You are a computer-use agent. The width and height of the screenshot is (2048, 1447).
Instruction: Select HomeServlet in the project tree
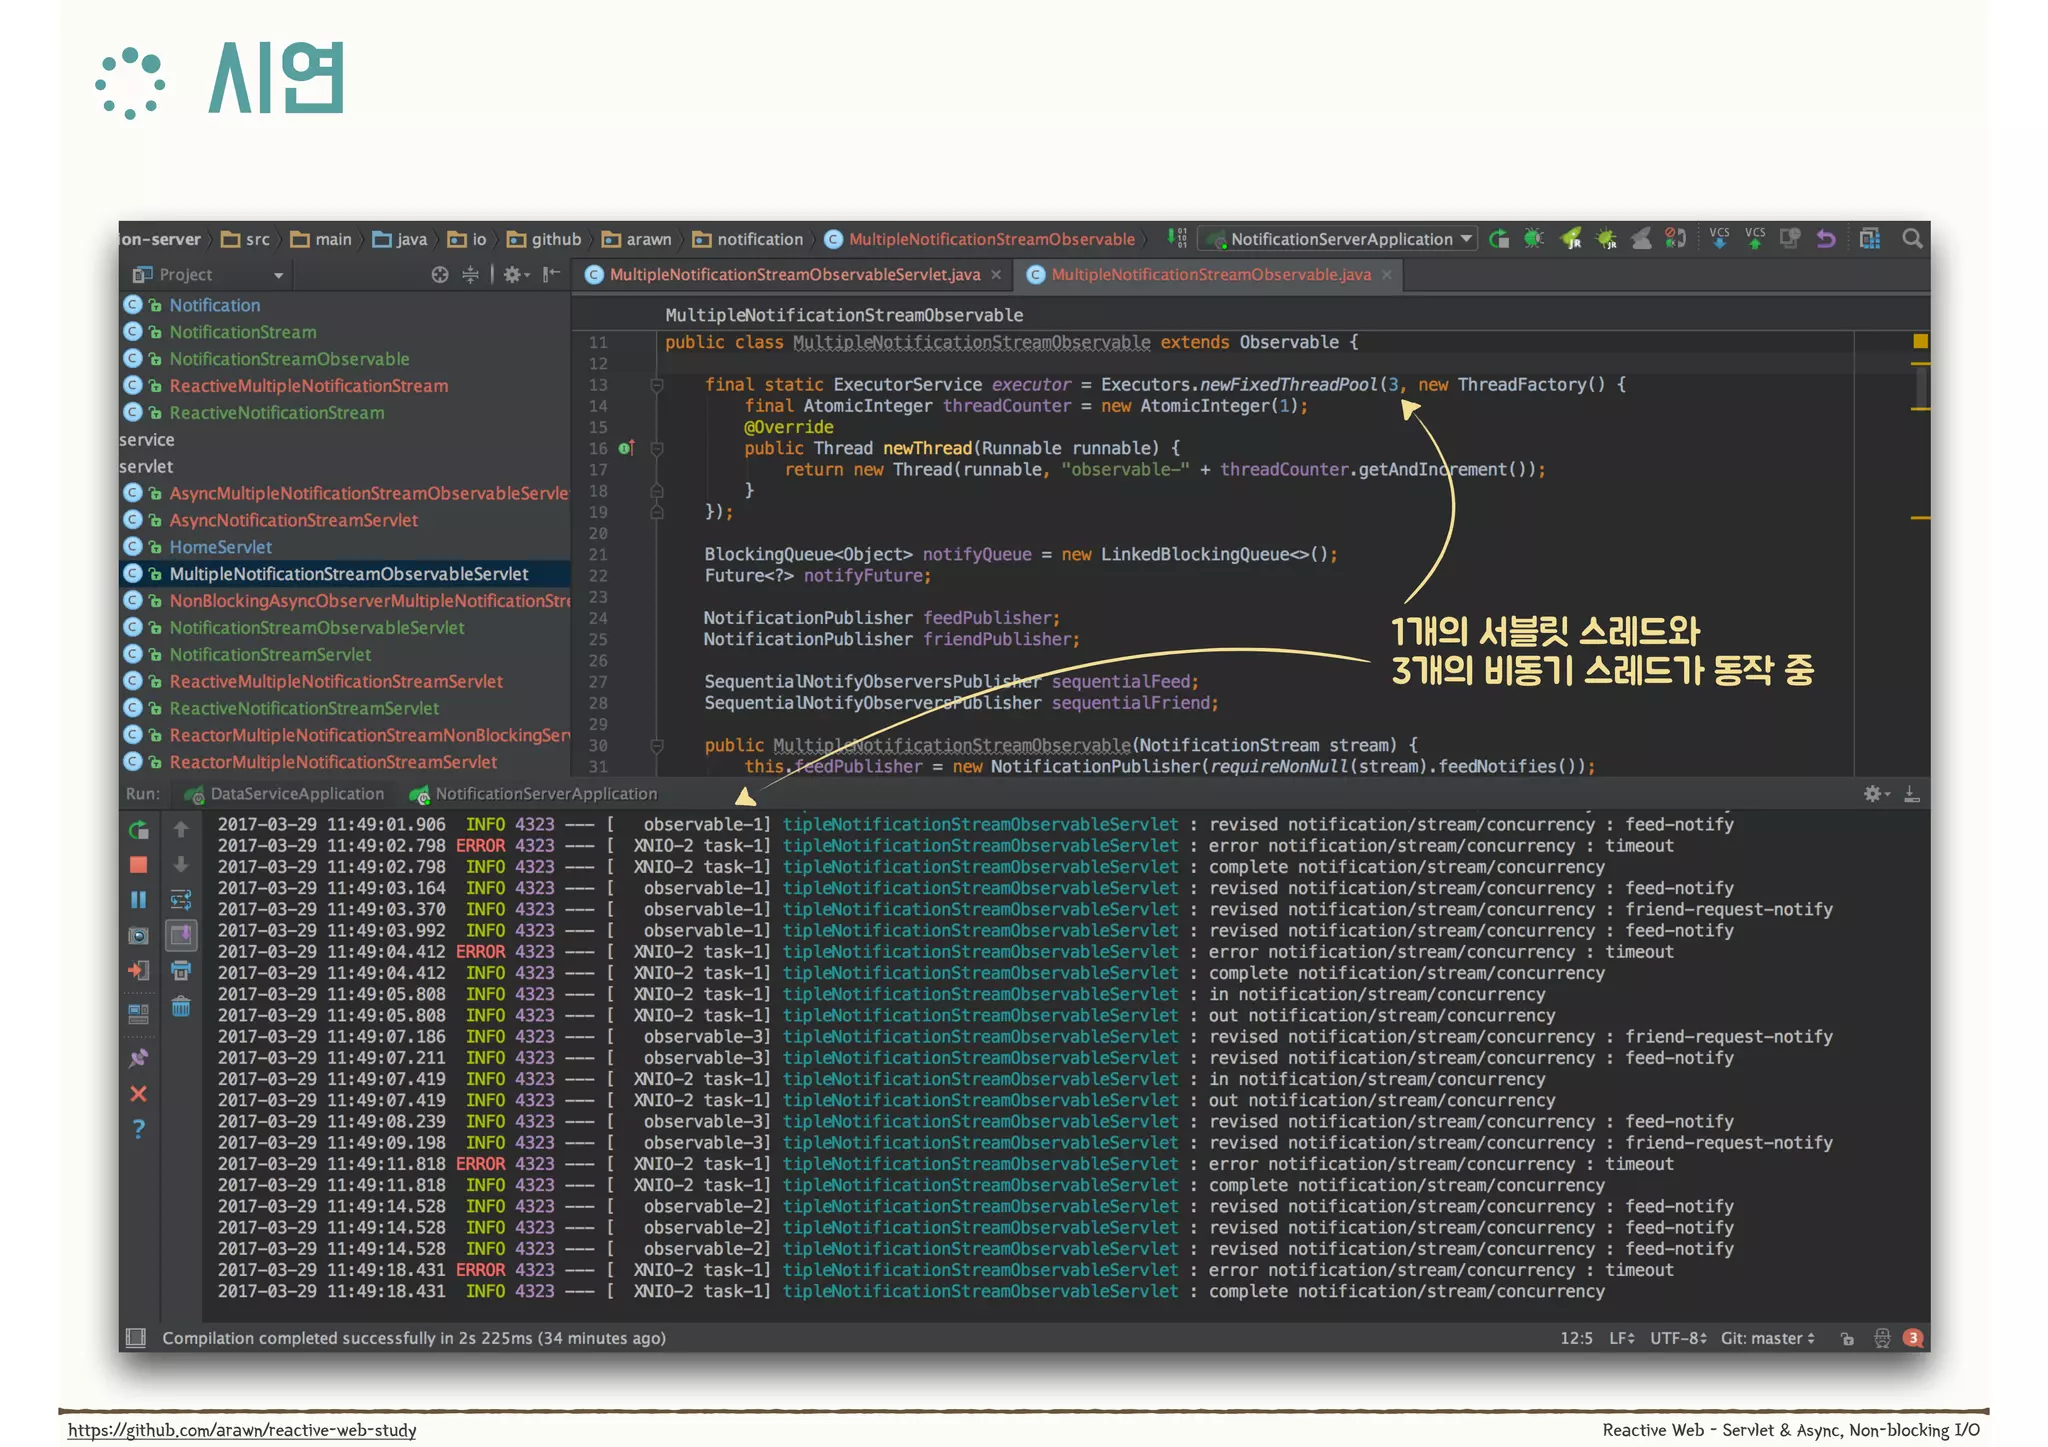pos(220,547)
